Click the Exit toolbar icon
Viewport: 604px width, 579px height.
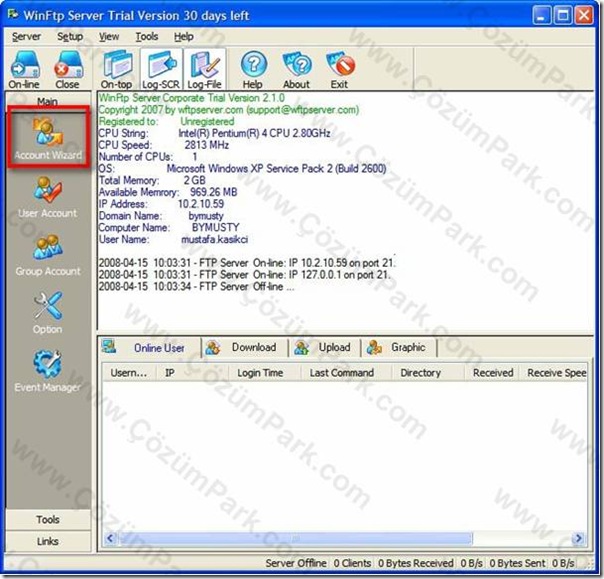(x=339, y=69)
